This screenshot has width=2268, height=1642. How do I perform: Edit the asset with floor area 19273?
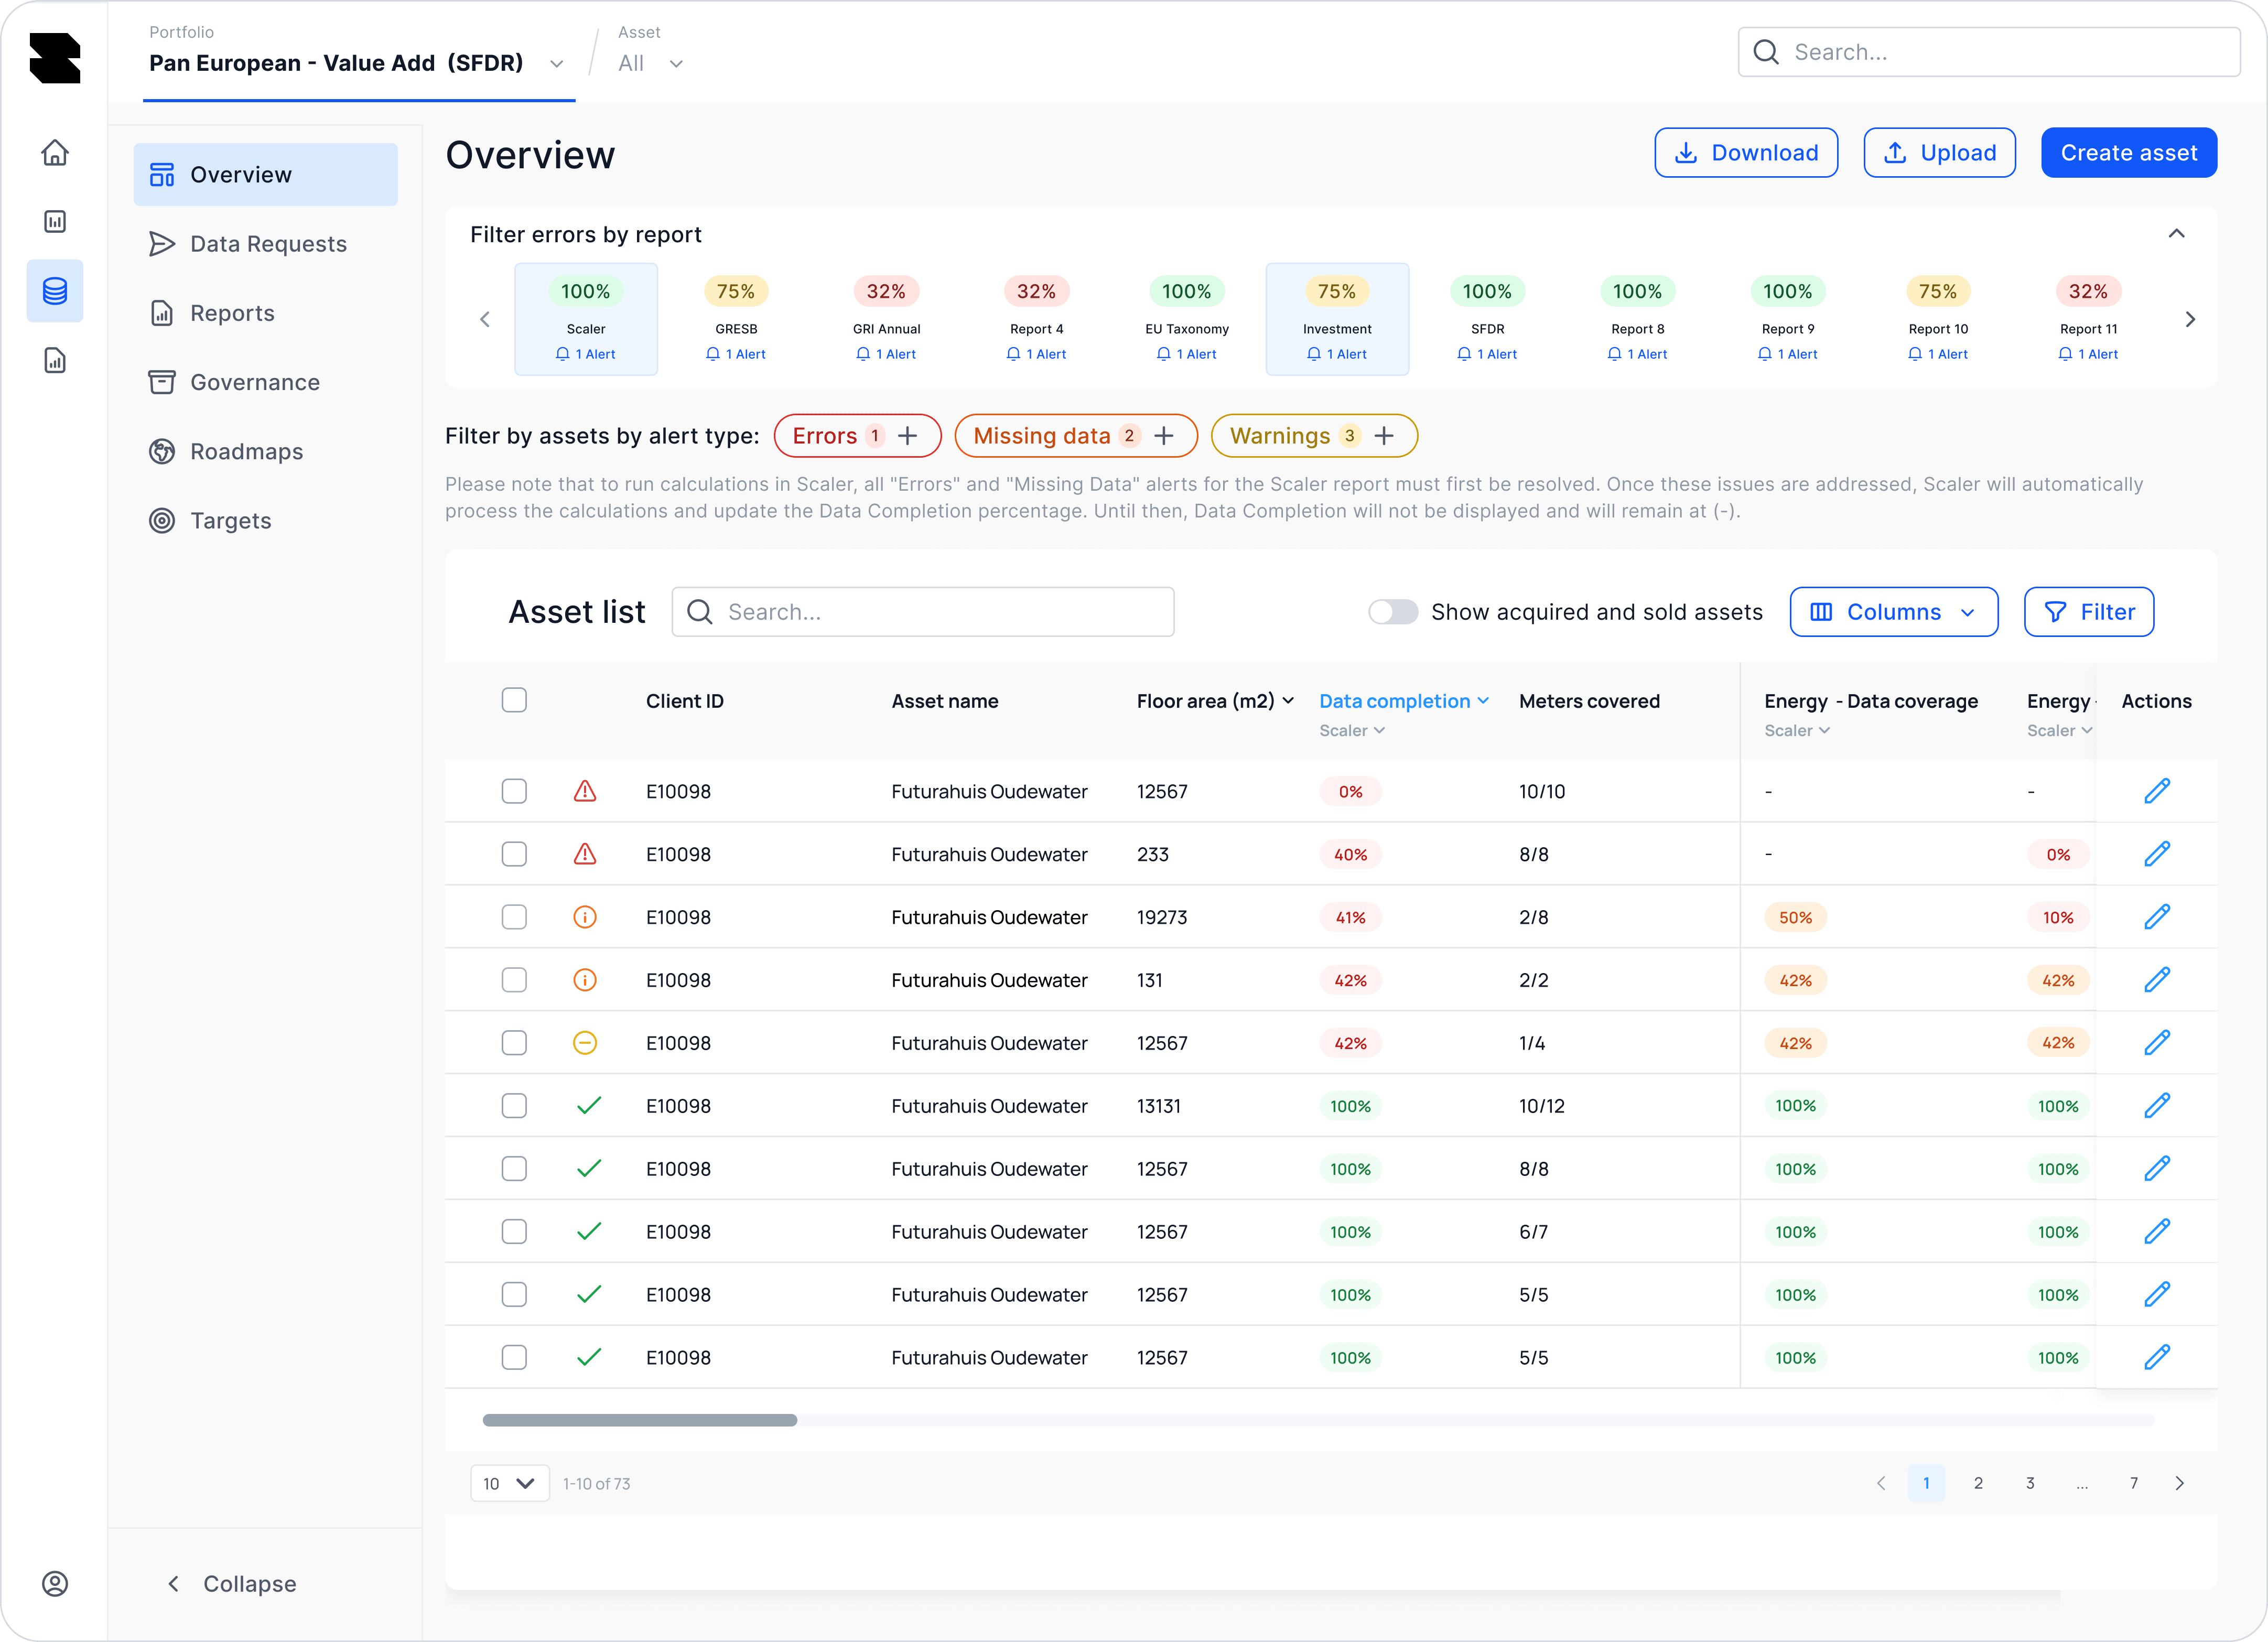pos(2157,917)
